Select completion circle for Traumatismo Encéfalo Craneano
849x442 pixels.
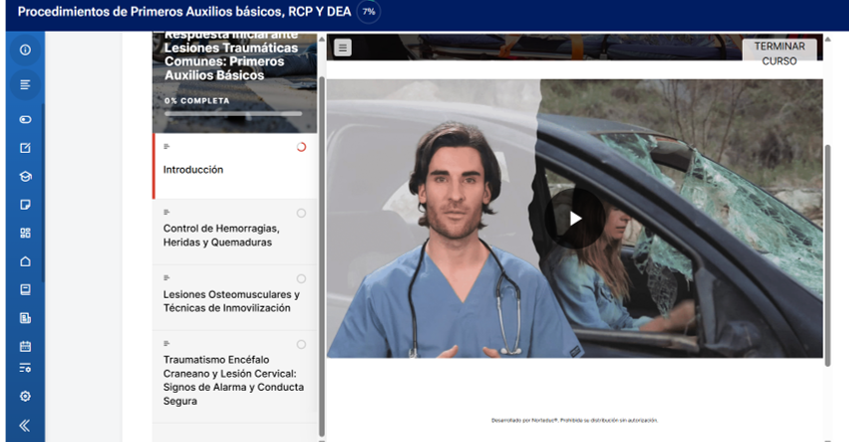point(301,345)
